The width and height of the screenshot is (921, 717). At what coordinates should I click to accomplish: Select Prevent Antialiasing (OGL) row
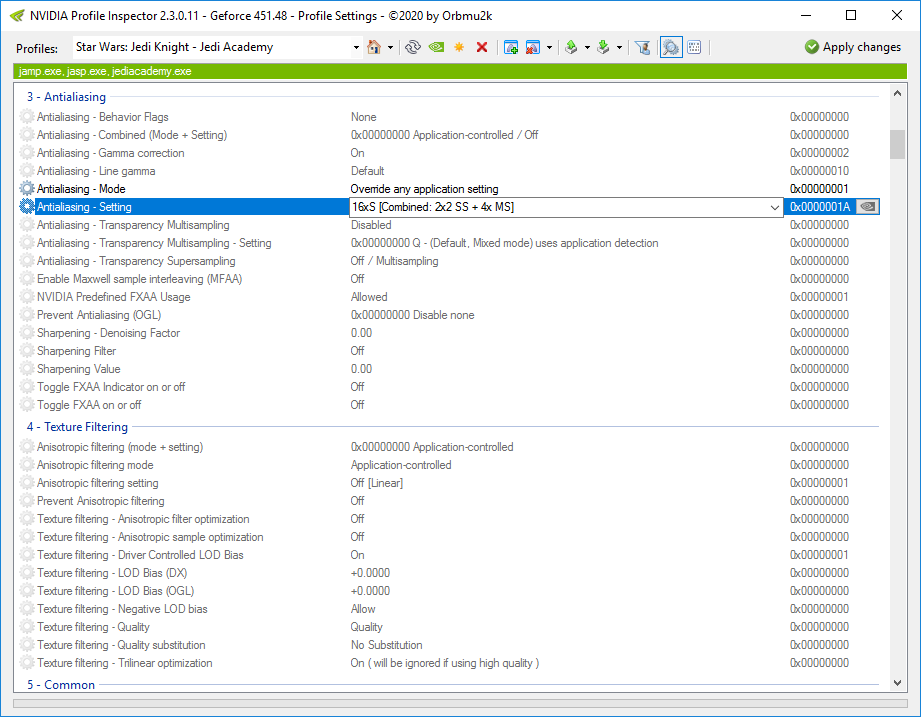point(449,315)
